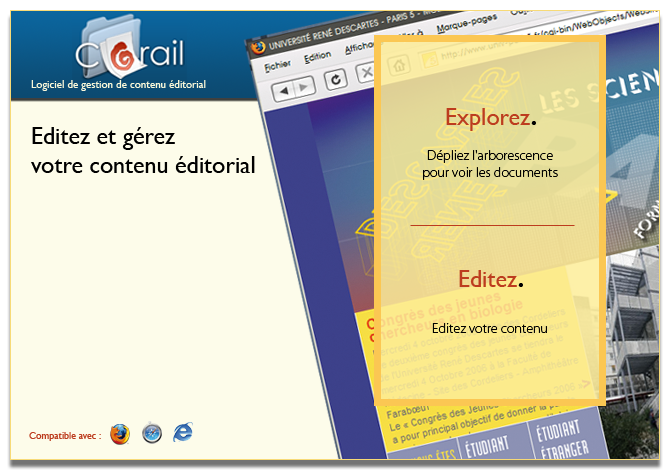
Task: Click the Firefox icon in illustrated title bar
Action: click(258, 47)
